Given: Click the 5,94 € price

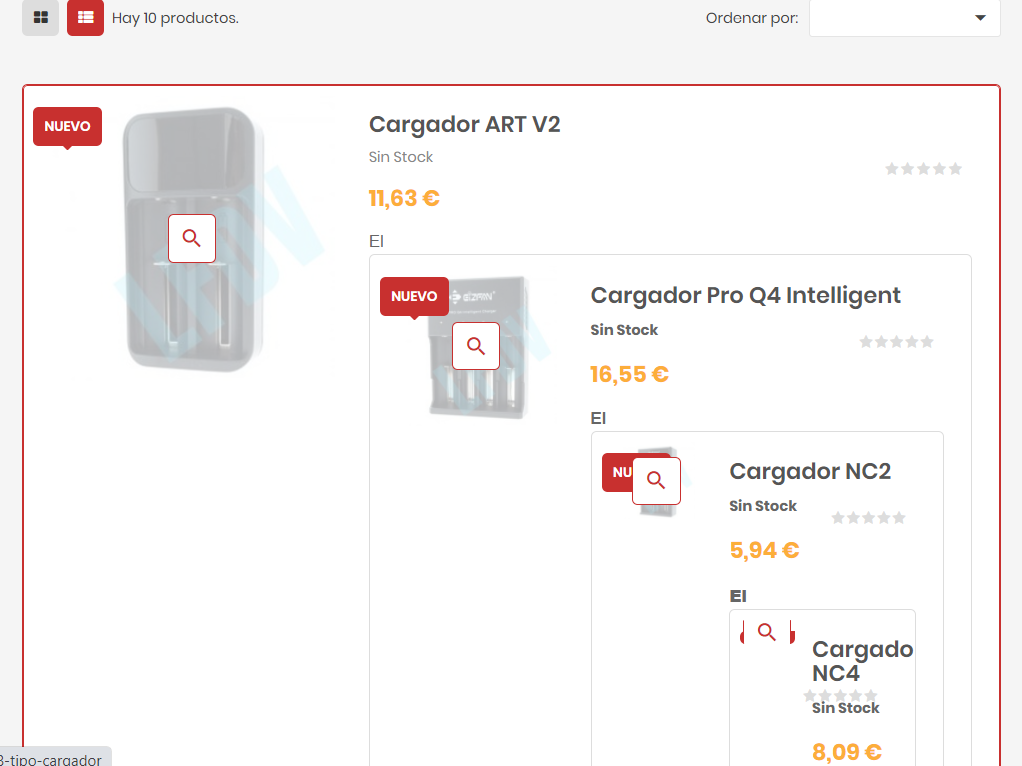Looking at the screenshot, I should (x=765, y=550).
